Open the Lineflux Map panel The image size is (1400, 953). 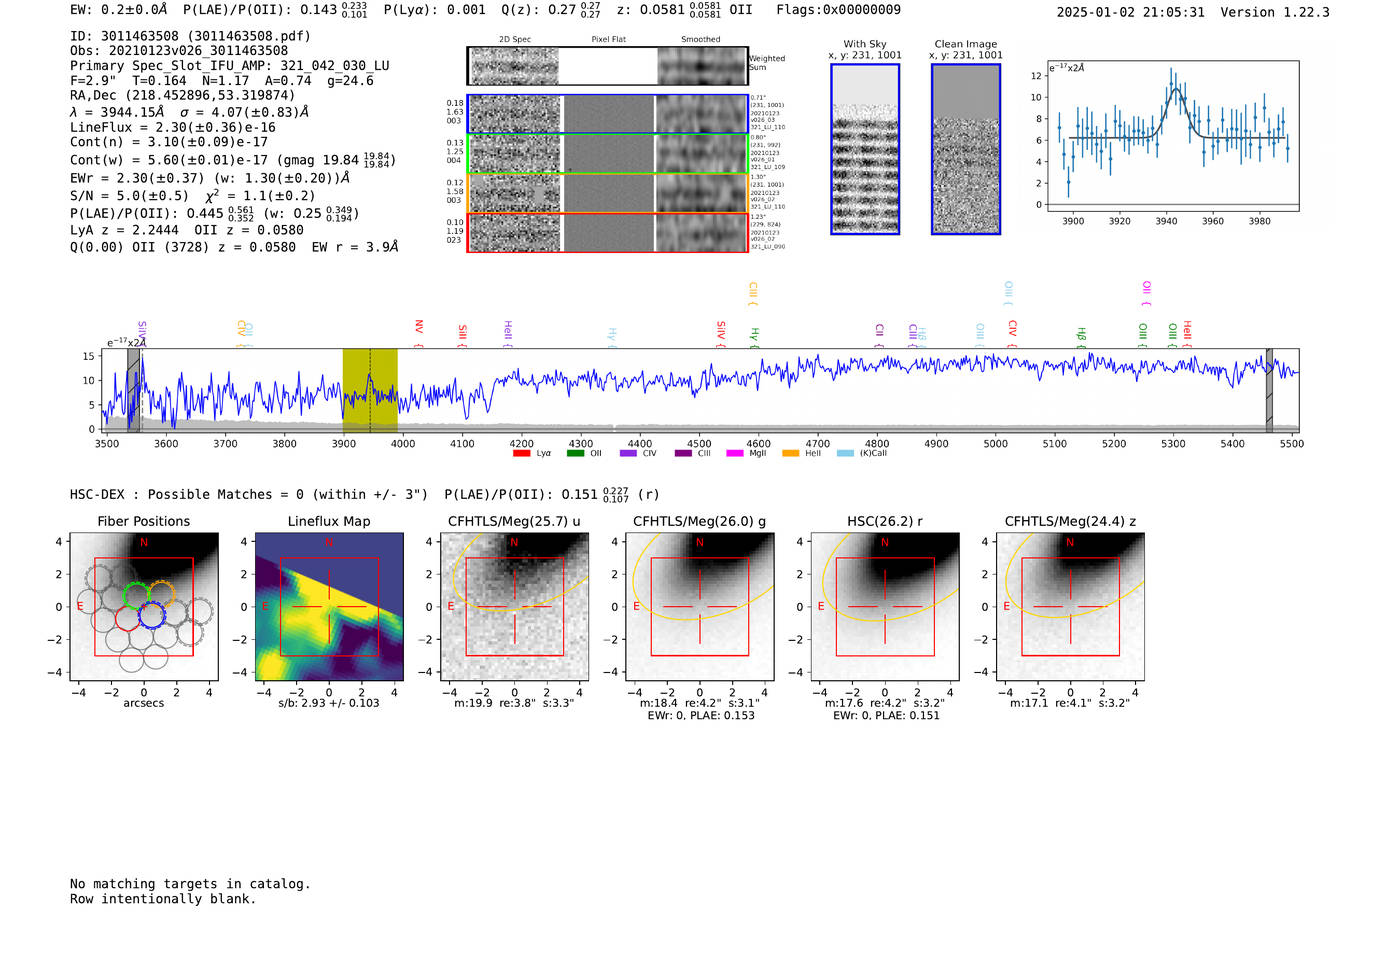(x=329, y=607)
